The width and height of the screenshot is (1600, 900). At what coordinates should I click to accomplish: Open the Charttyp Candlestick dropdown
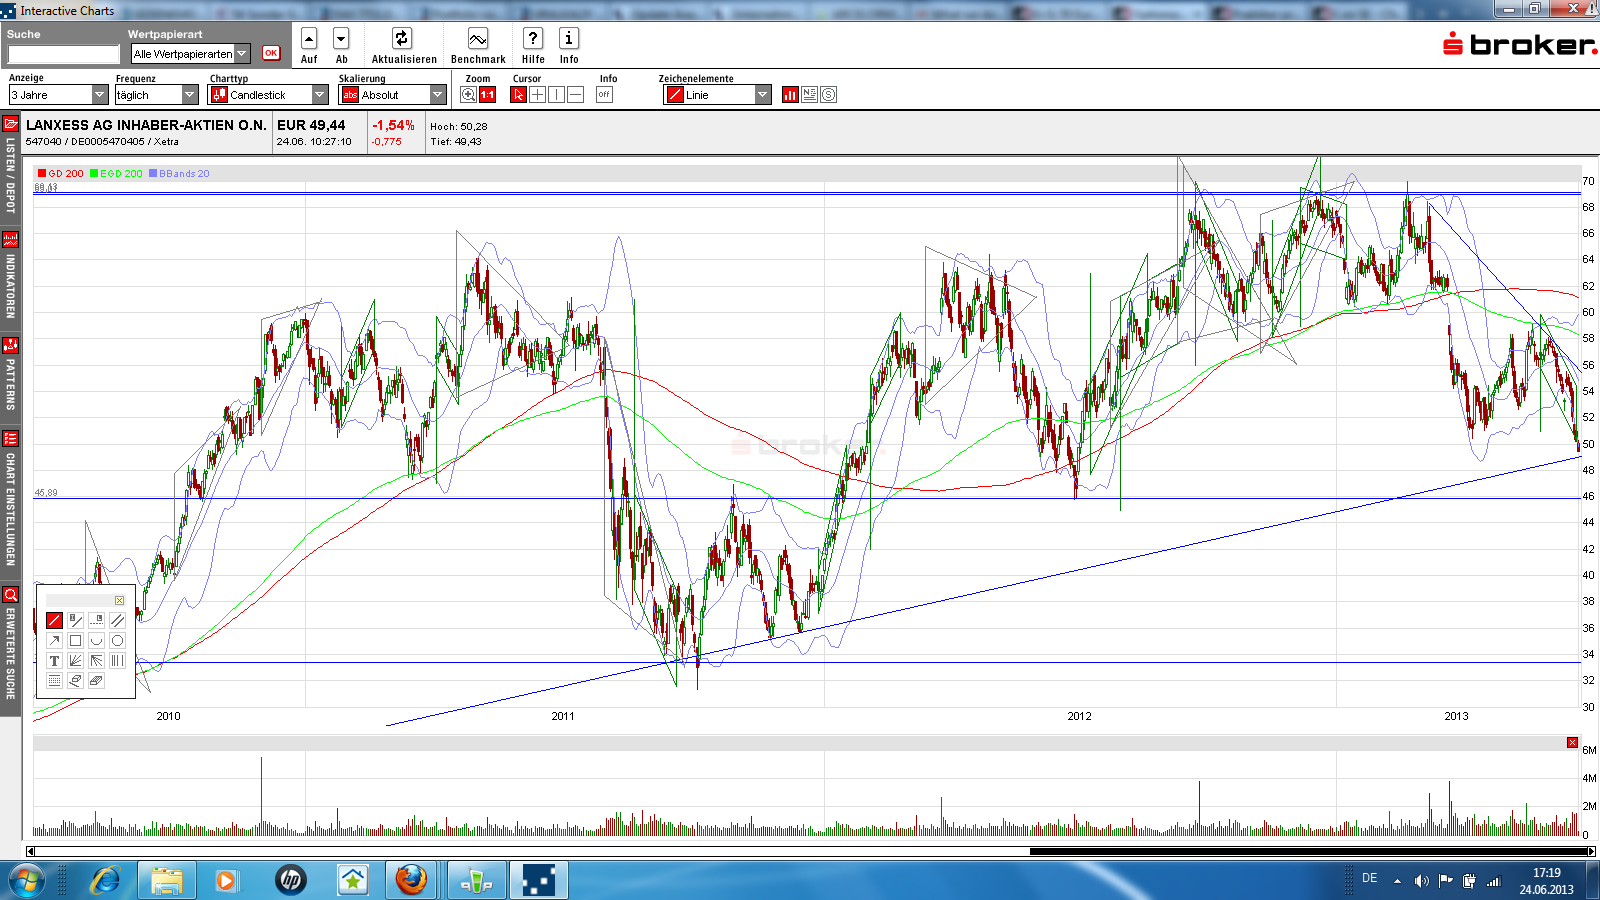pyautogui.click(x=268, y=95)
